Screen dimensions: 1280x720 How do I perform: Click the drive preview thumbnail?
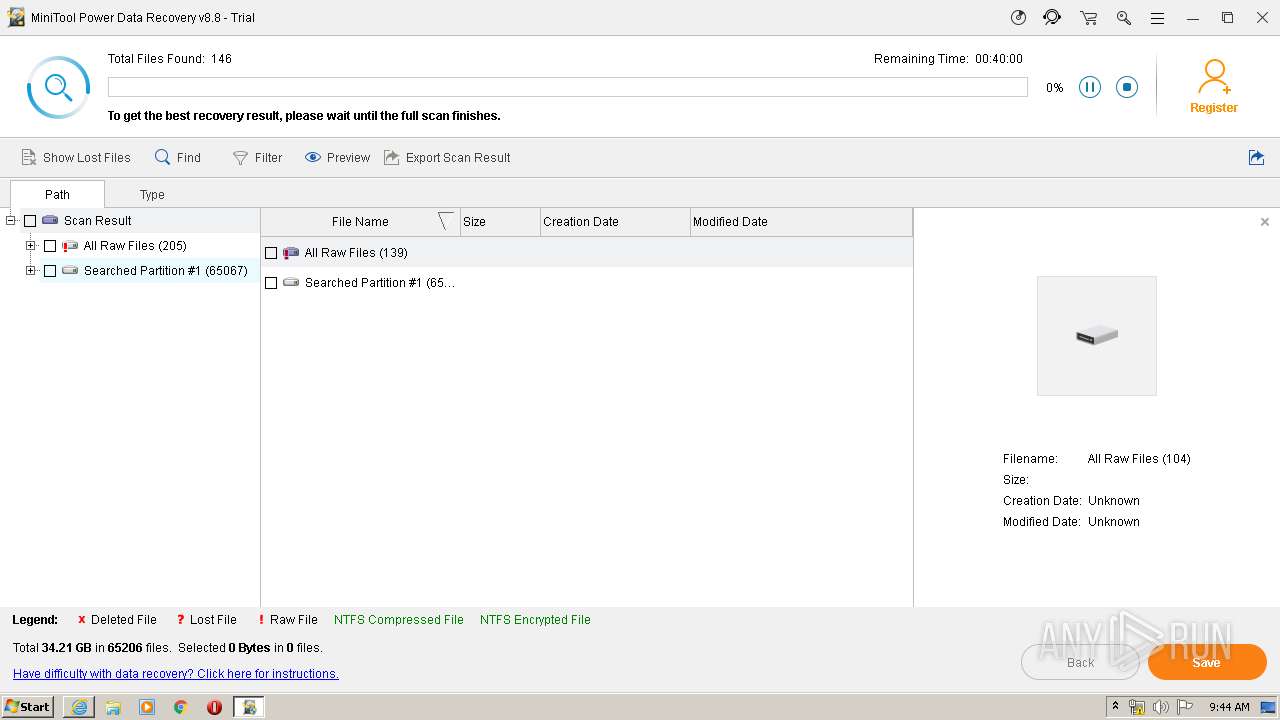coord(1097,336)
